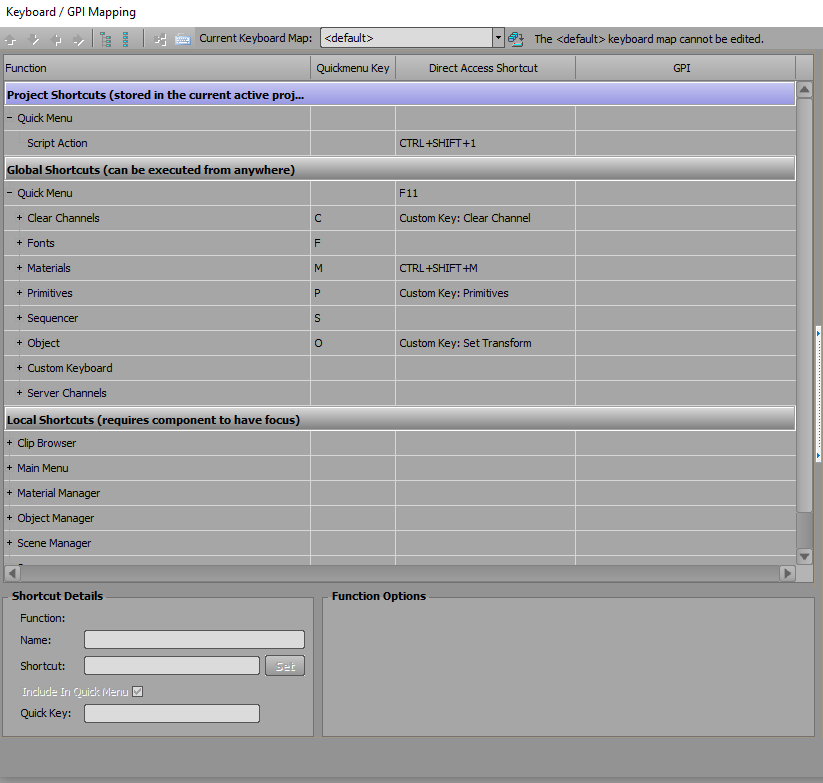The width and height of the screenshot is (823, 783).
Task: Click the Quickmenu Key cell S
Action: coord(353,318)
